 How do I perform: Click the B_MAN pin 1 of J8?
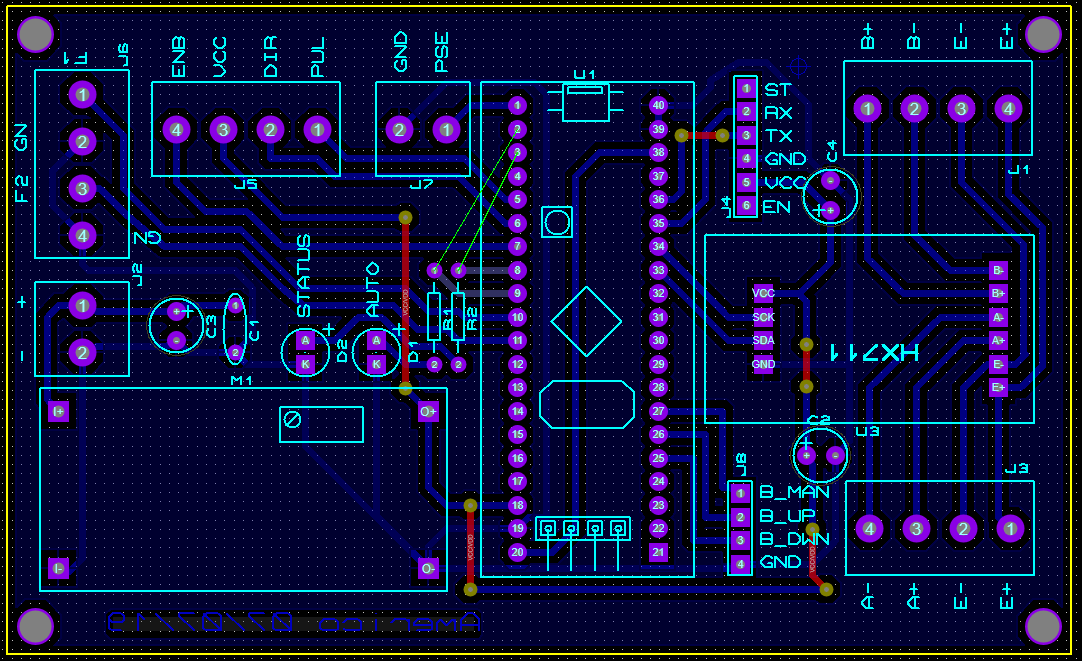click(x=740, y=493)
